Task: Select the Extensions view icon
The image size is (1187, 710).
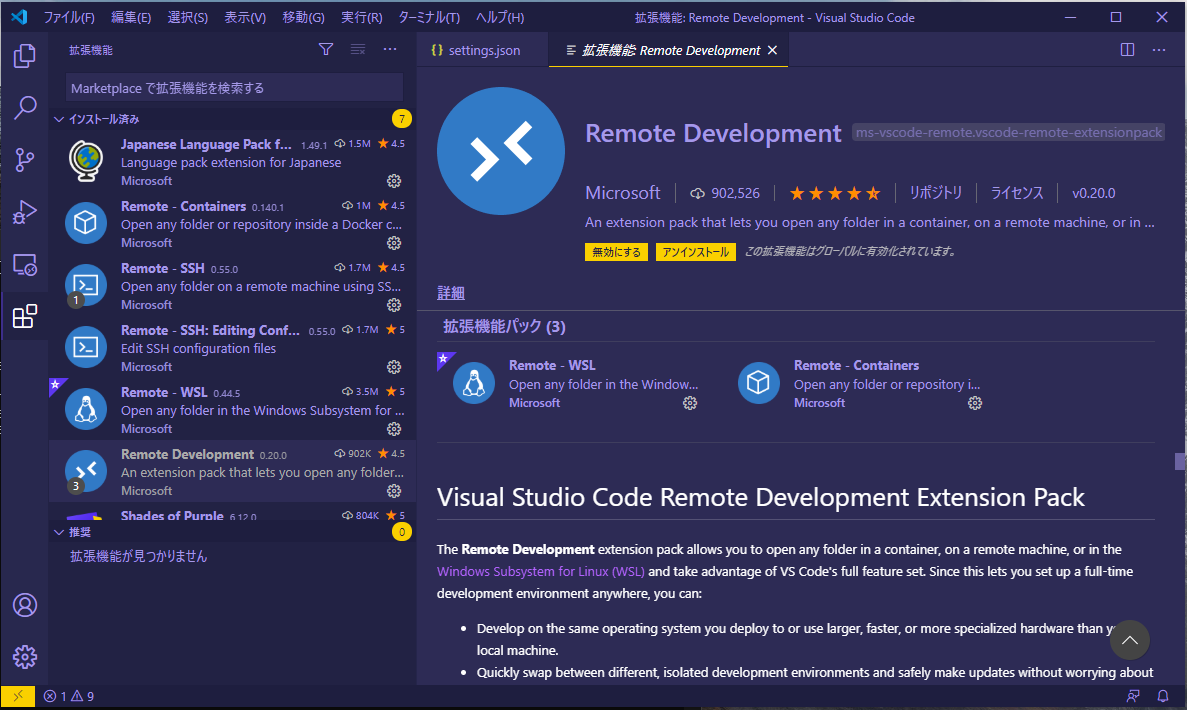Action: [x=24, y=316]
